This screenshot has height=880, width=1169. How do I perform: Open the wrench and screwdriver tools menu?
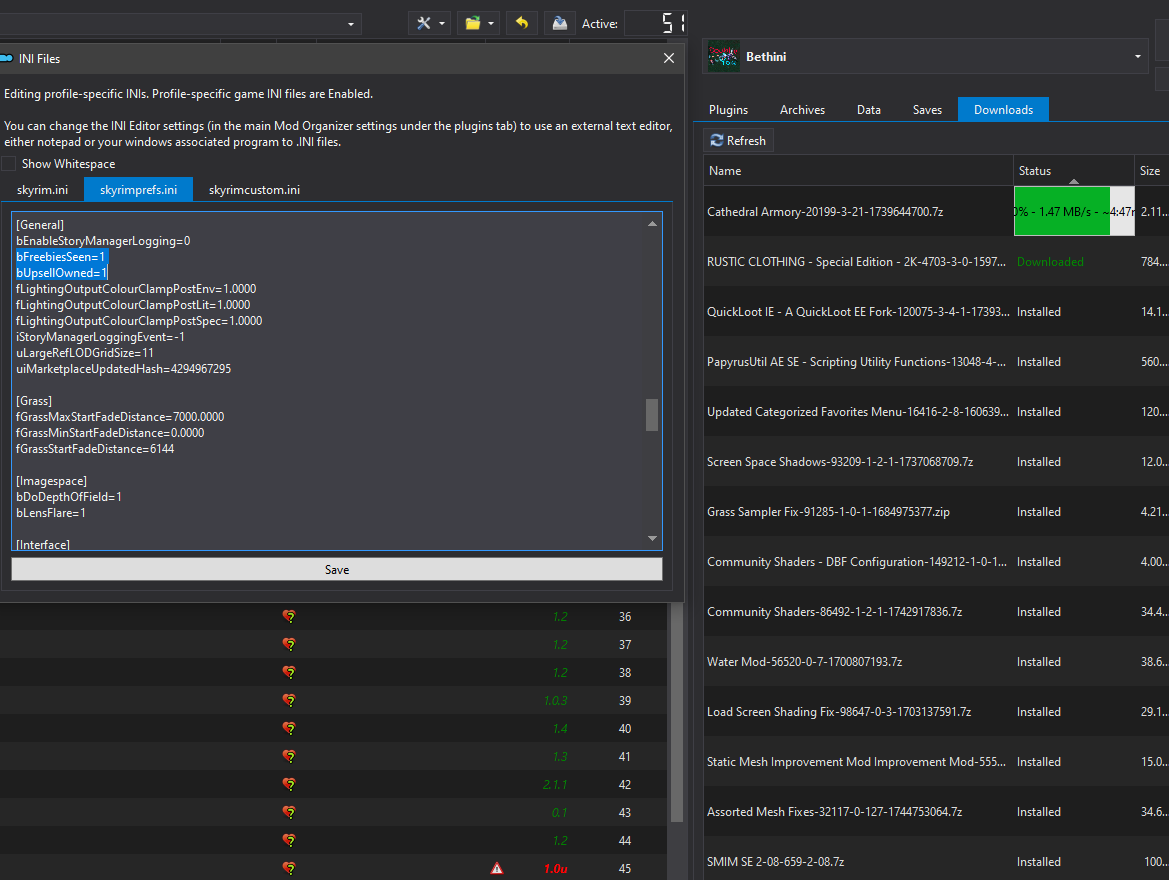pos(424,23)
